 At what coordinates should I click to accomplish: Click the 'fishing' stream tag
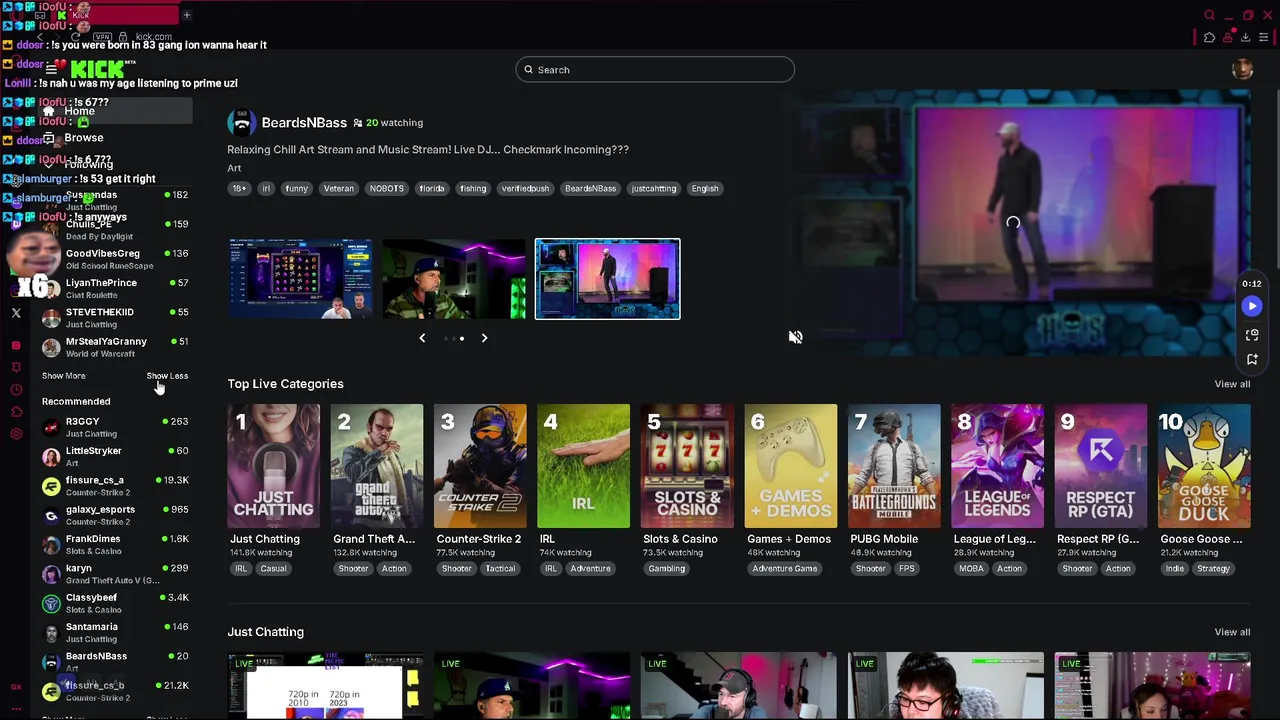pyautogui.click(x=473, y=188)
